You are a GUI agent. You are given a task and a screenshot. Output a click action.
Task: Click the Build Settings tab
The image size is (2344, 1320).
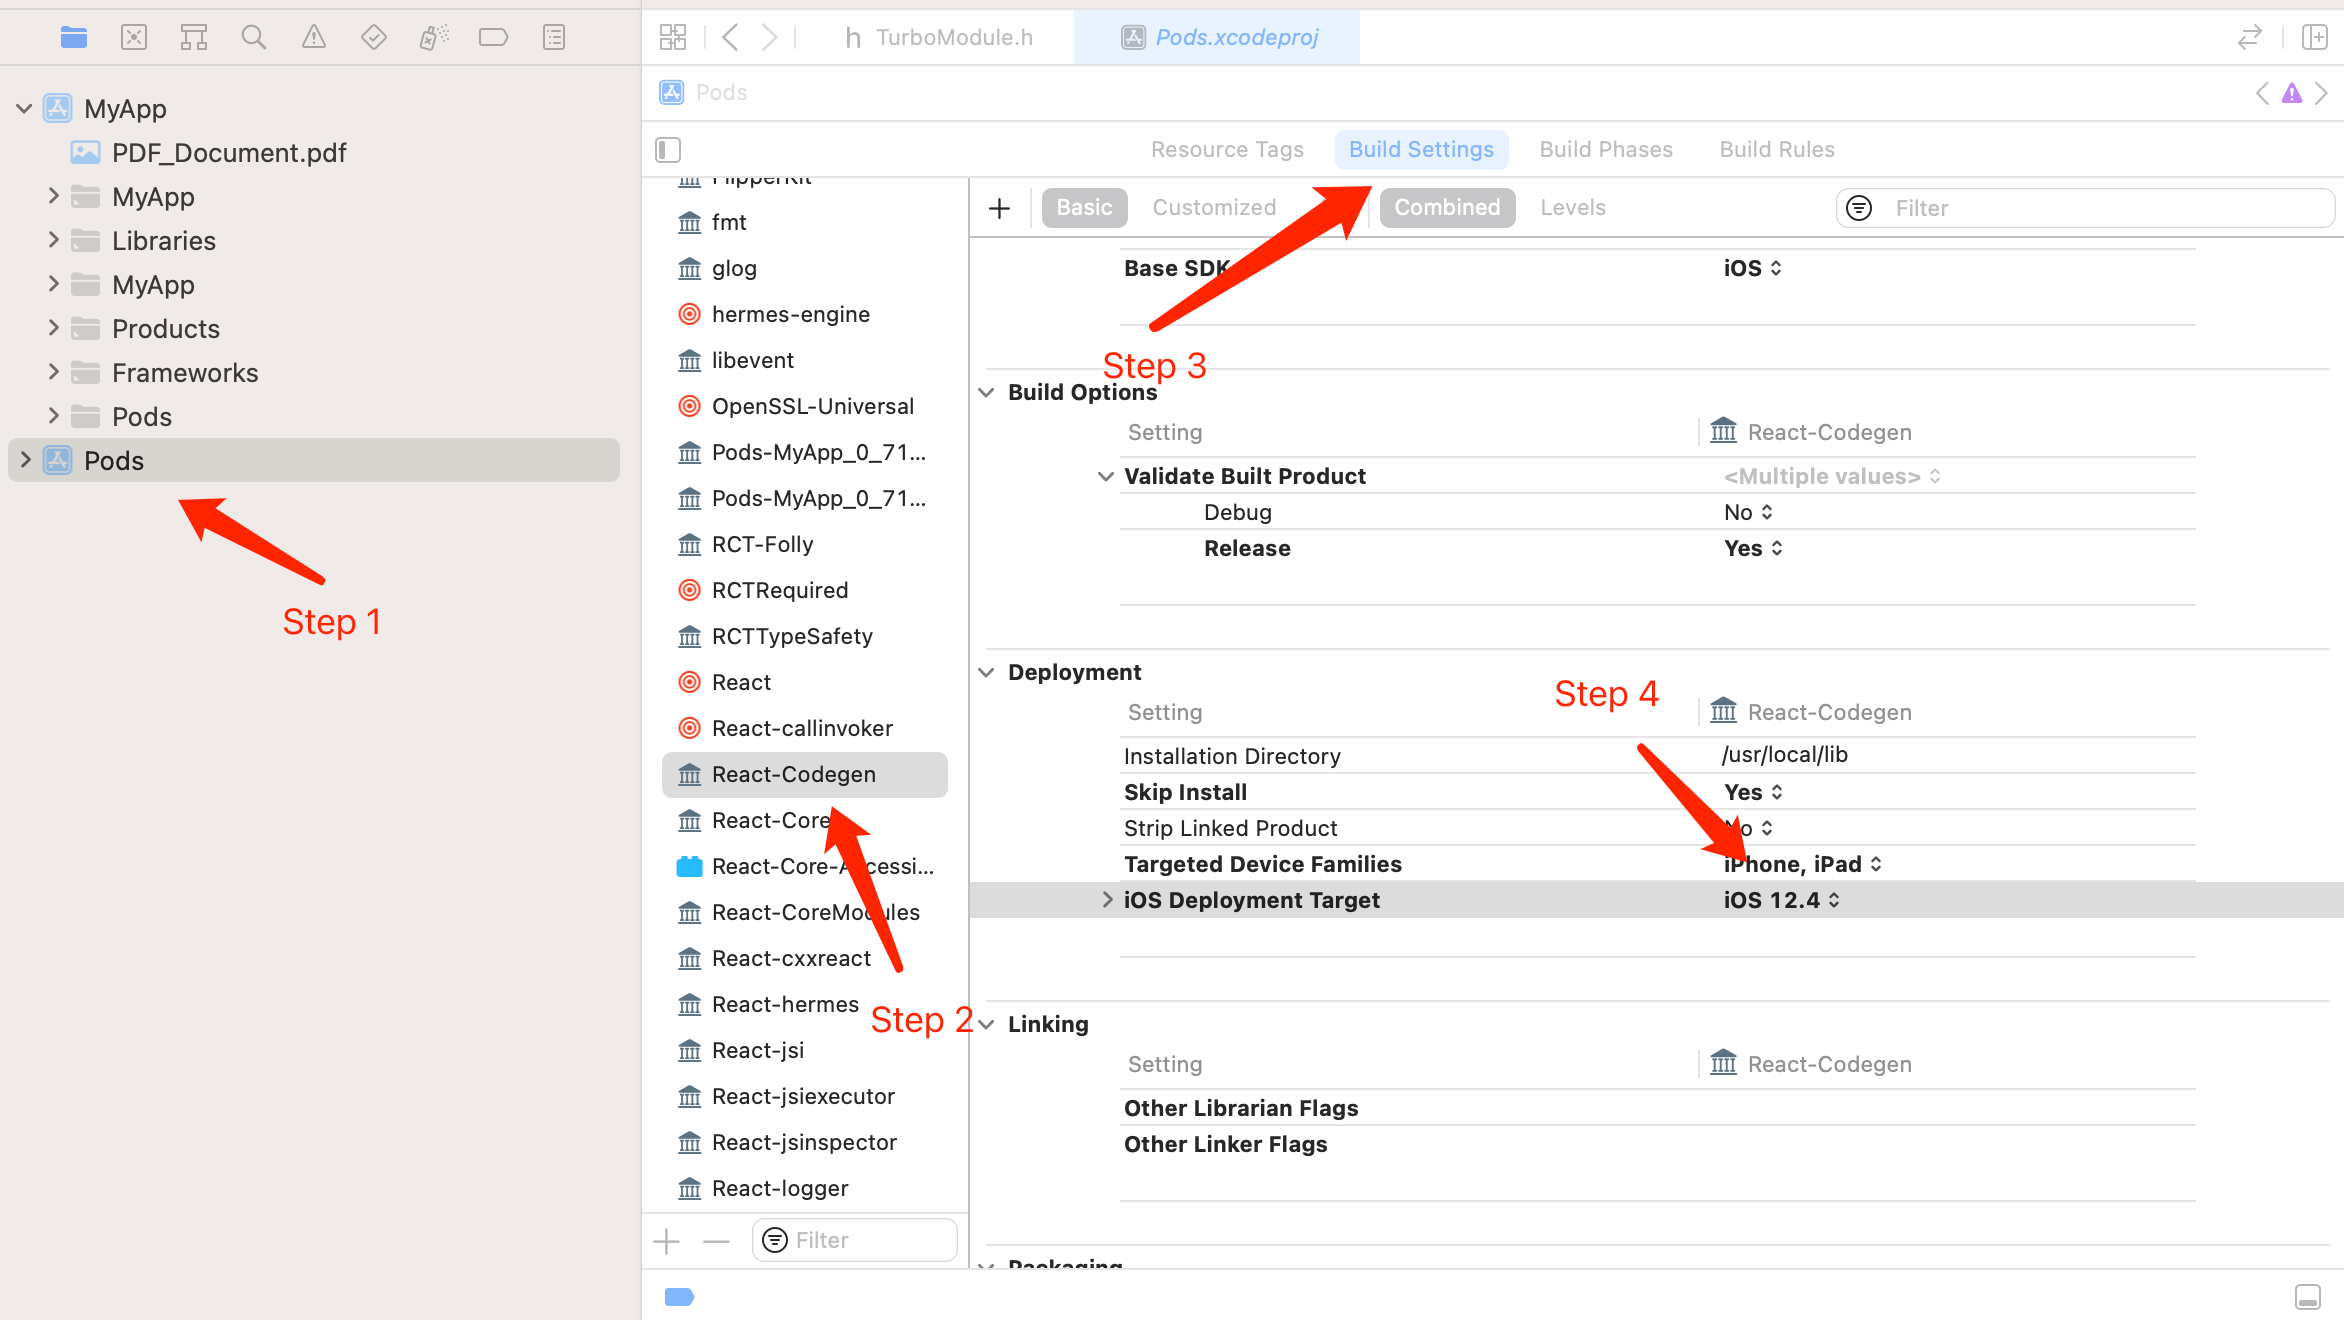1420,148
